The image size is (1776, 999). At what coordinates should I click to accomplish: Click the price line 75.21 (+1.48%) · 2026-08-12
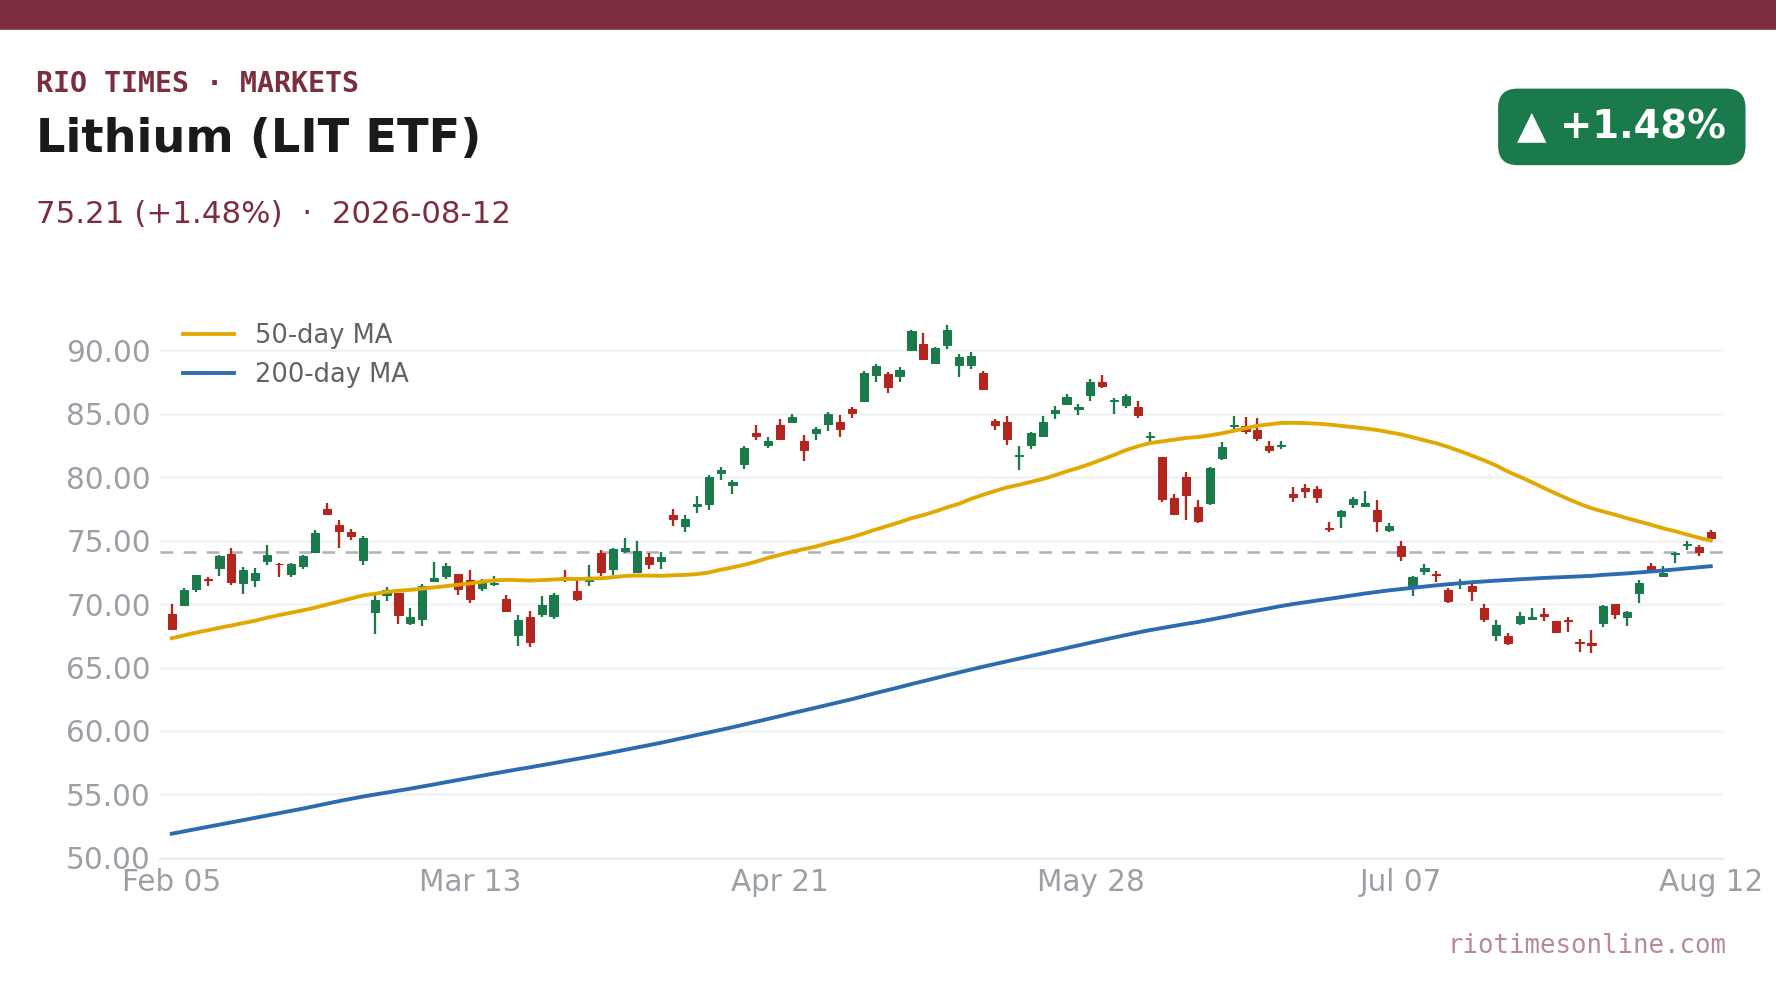click(x=273, y=214)
